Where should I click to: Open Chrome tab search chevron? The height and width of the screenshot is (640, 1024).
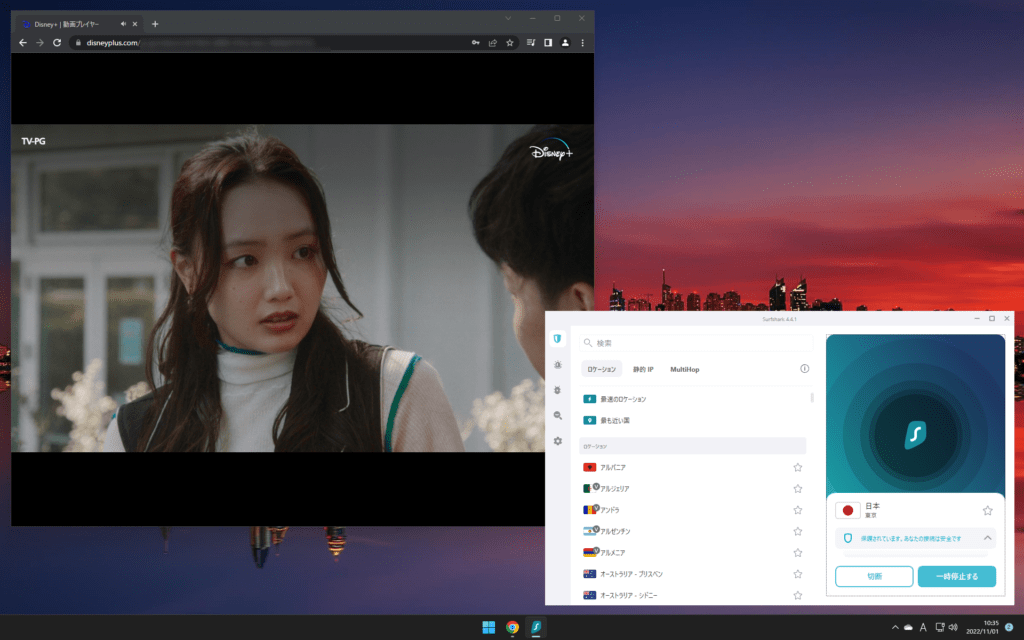point(507,18)
